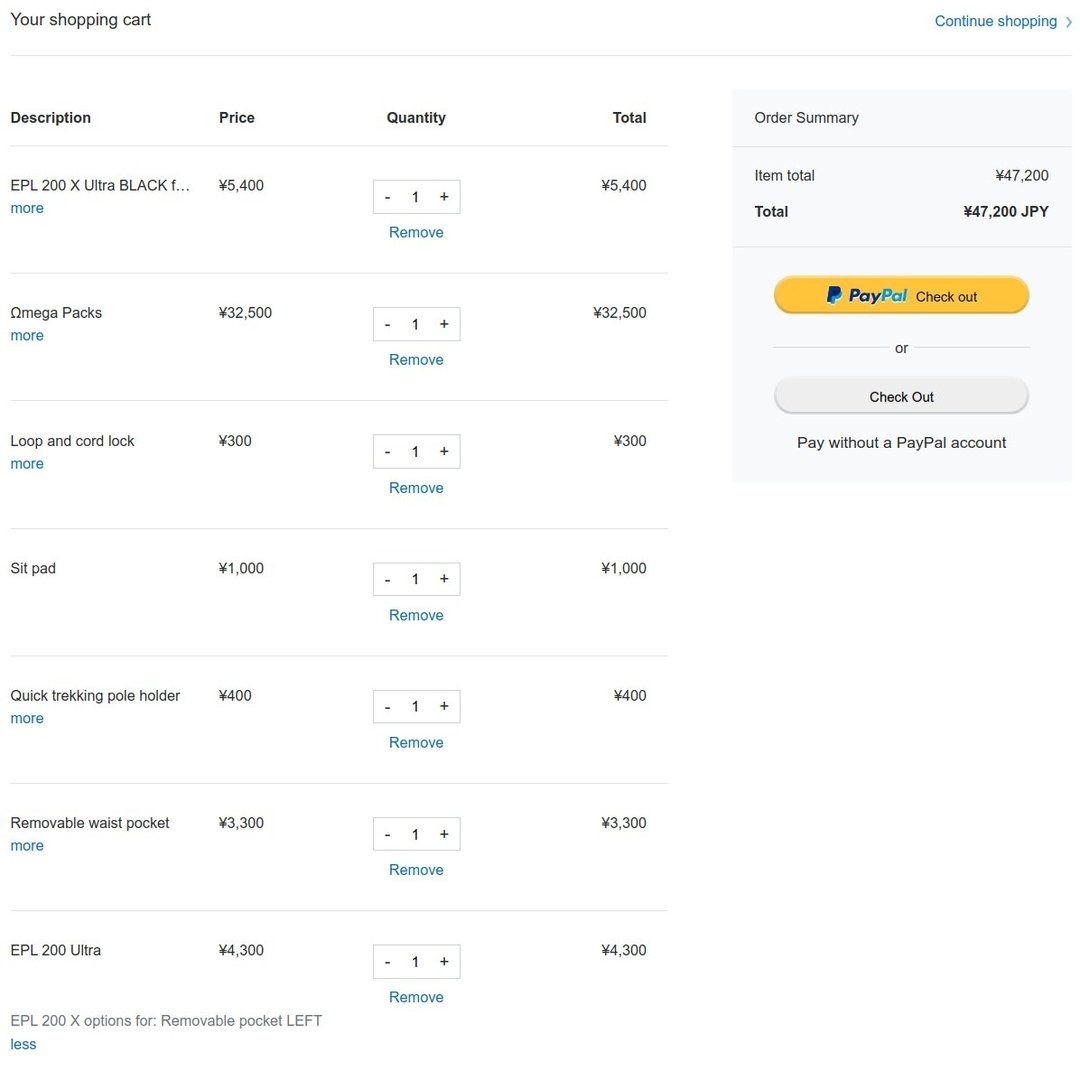Open the Continue shopping link

click(x=995, y=21)
